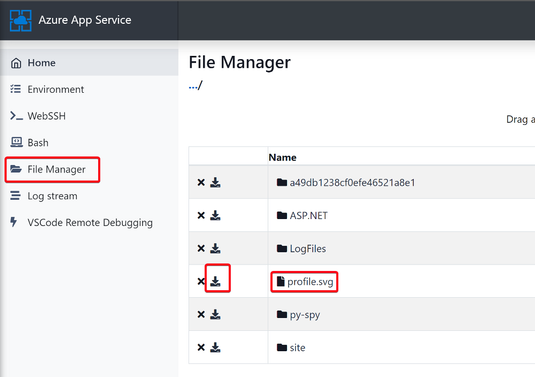
Task: Delete the profile.svg file
Action: coord(201,281)
